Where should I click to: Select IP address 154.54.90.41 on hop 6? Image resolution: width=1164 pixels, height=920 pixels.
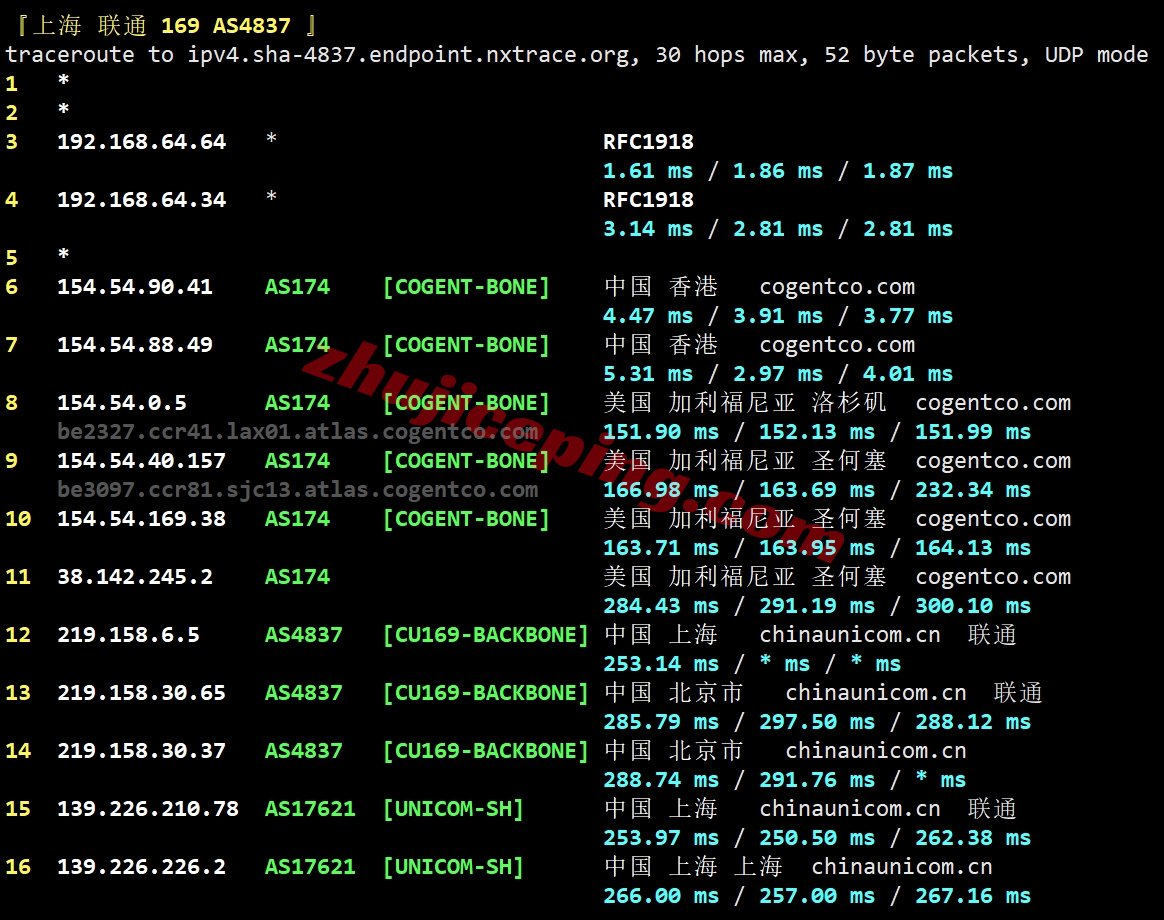141,286
